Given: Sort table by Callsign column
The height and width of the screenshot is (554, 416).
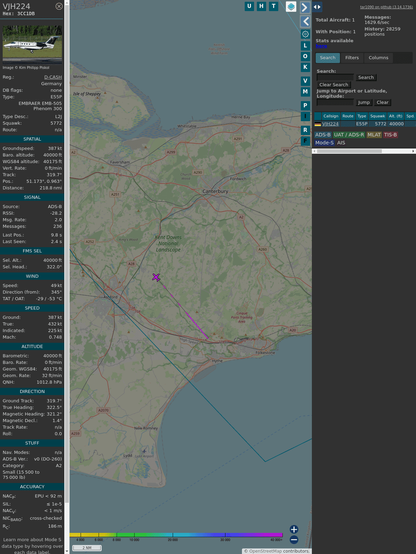Looking at the screenshot, I should coord(330,116).
